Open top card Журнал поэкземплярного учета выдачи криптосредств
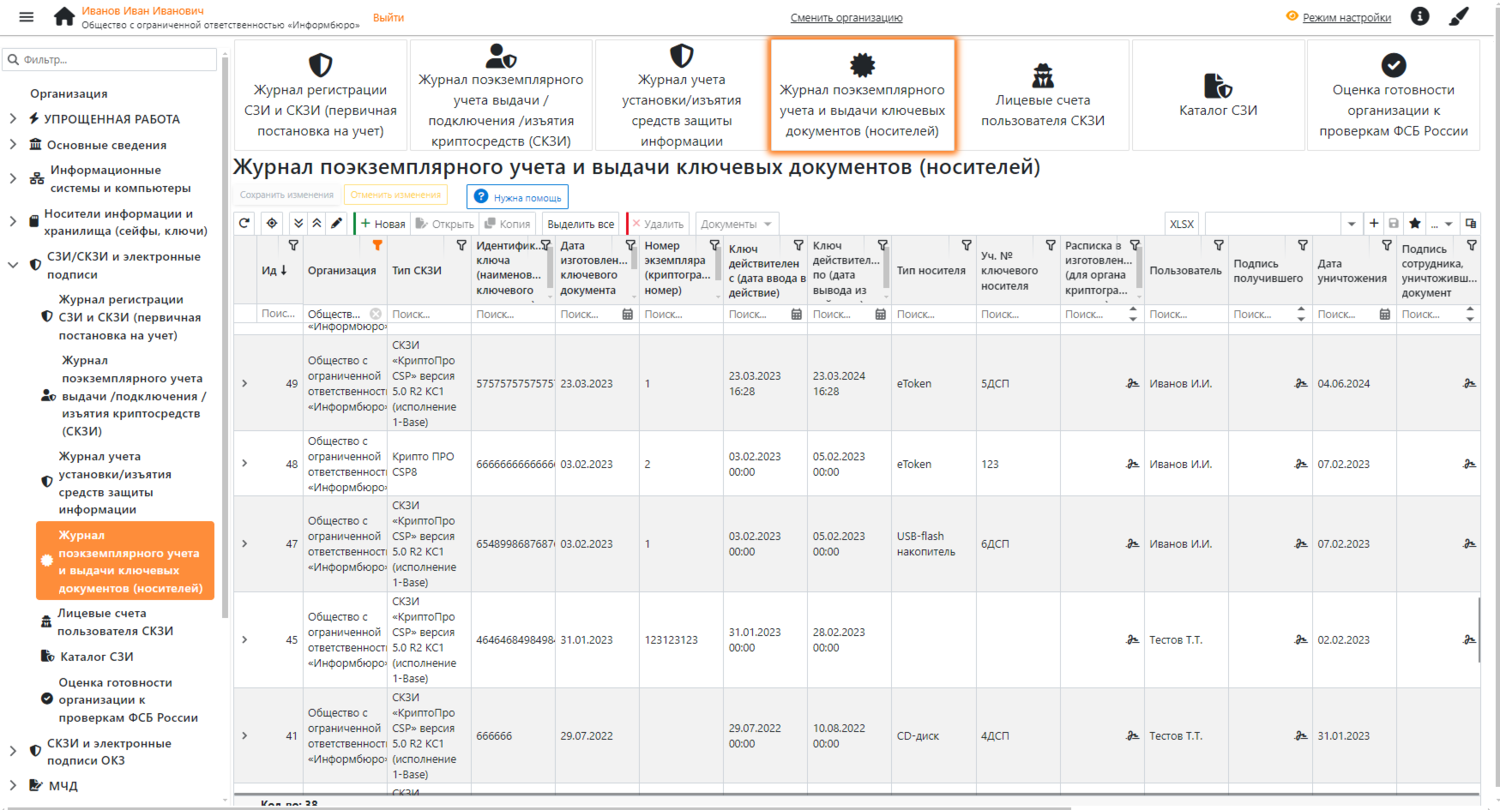Viewport: 1500px width, 810px height. (500, 95)
